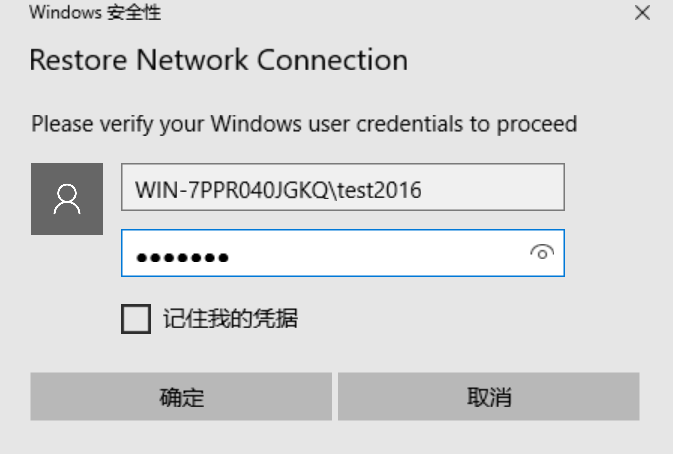Click the masked password dots
This screenshot has width=673, height=454.
182,257
